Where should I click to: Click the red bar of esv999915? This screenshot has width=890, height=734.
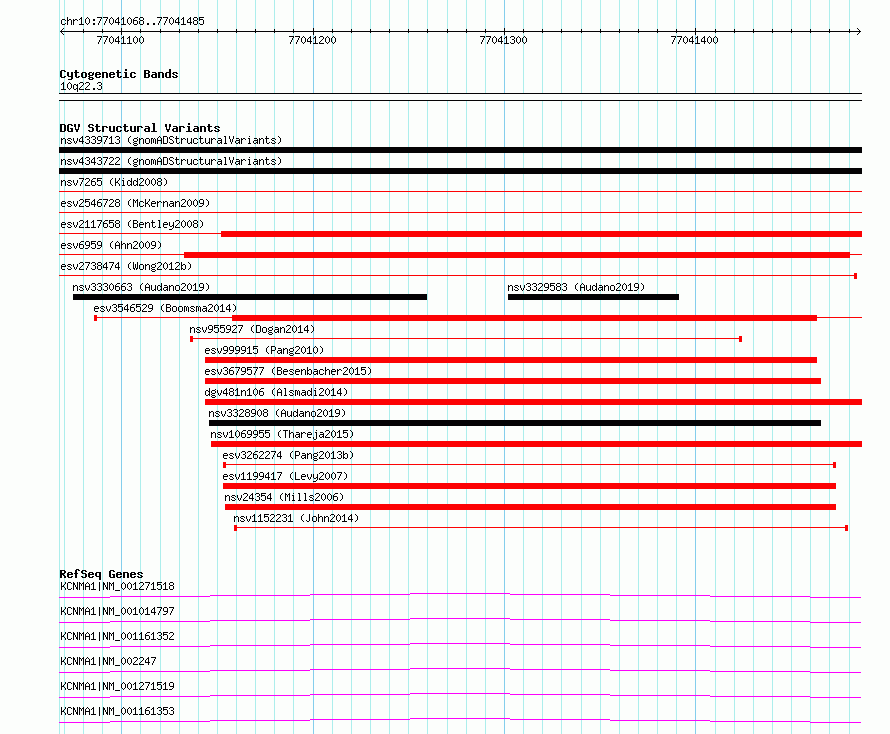click(x=511, y=360)
